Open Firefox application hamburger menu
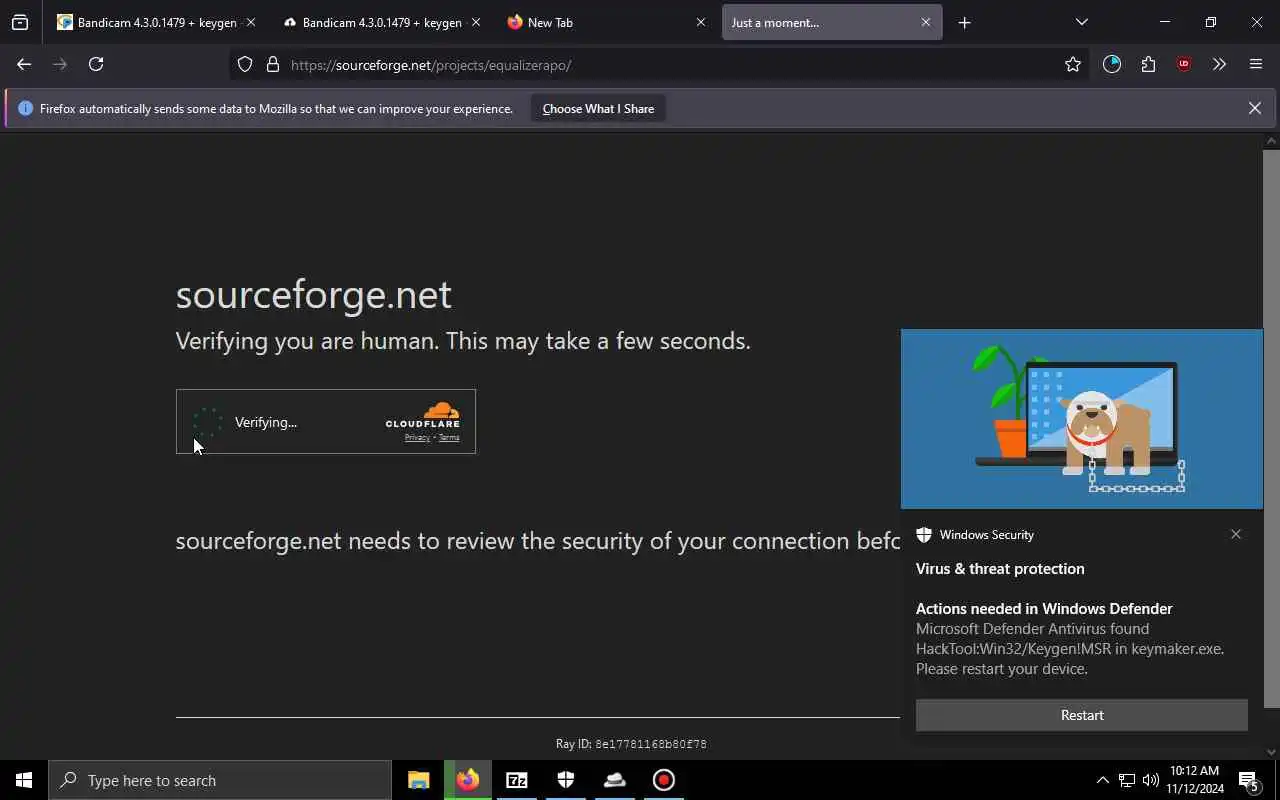This screenshot has height=800, width=1280. click(x=1256, y=64)
